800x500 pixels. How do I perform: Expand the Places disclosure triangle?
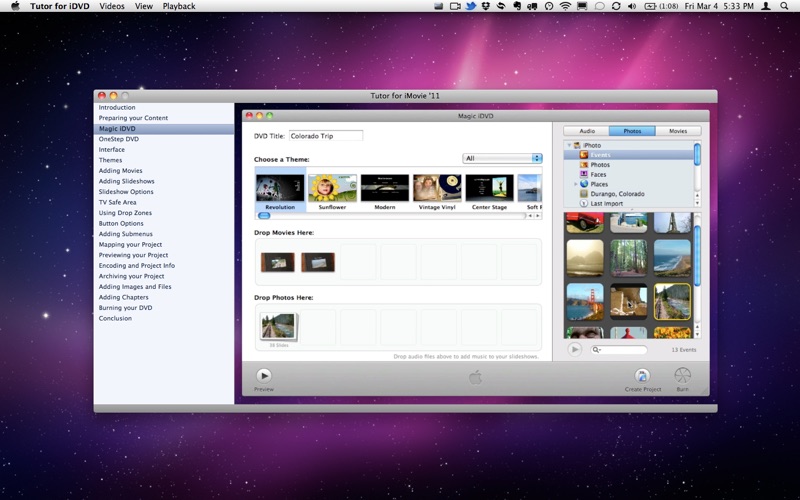575,184
